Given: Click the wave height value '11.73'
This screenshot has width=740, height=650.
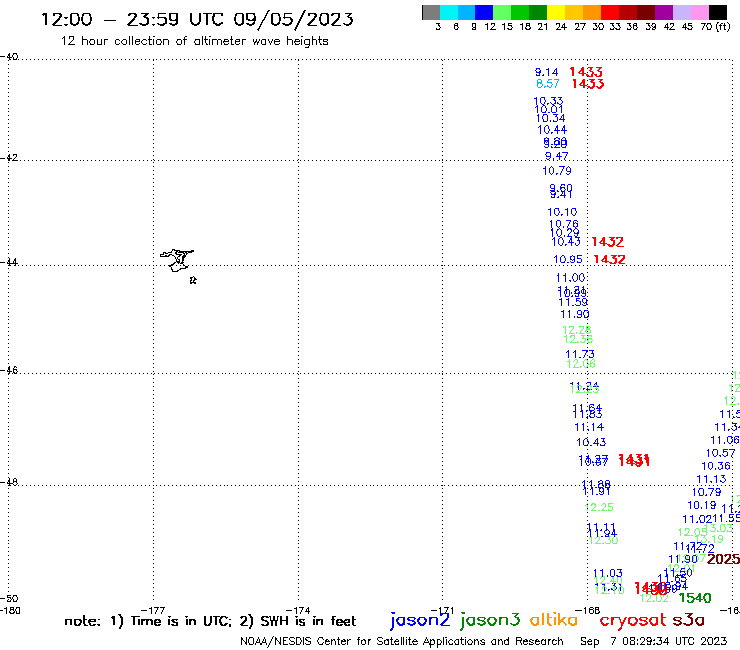Looking at the screenshot, I should [x=580, y=354].
